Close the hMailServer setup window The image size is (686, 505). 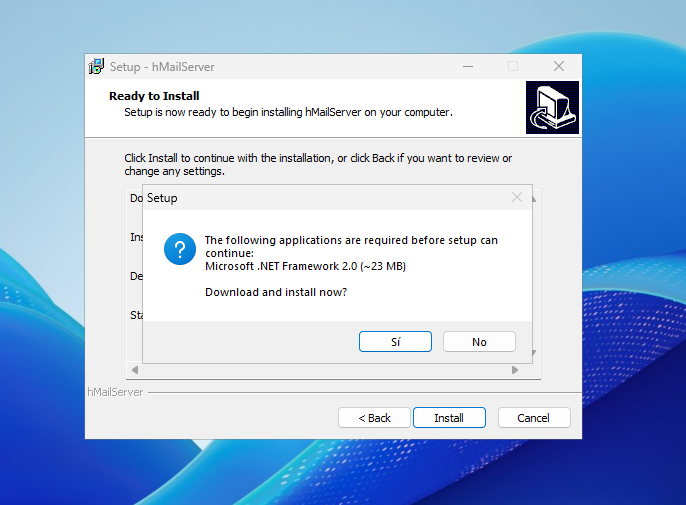point(559,67)
